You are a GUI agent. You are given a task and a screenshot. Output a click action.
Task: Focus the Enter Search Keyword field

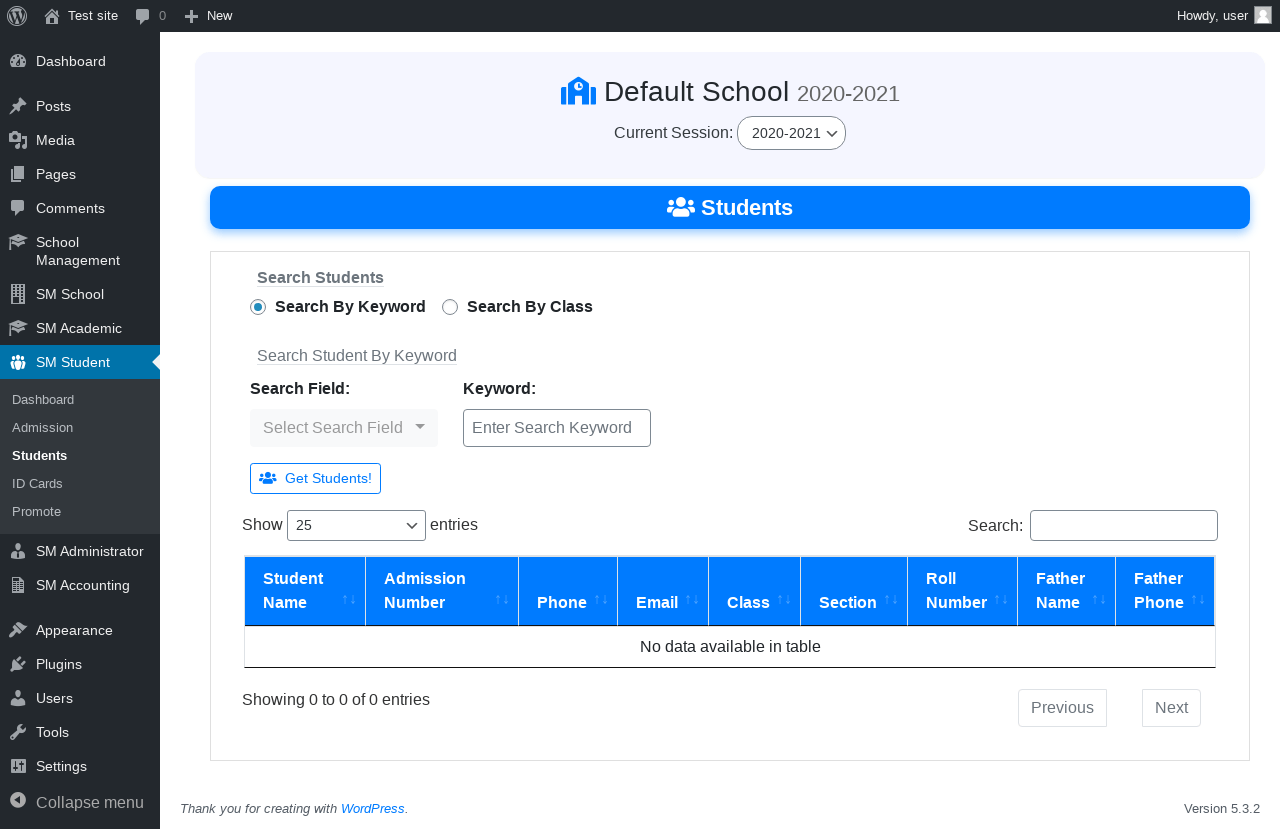click(556, 428)
